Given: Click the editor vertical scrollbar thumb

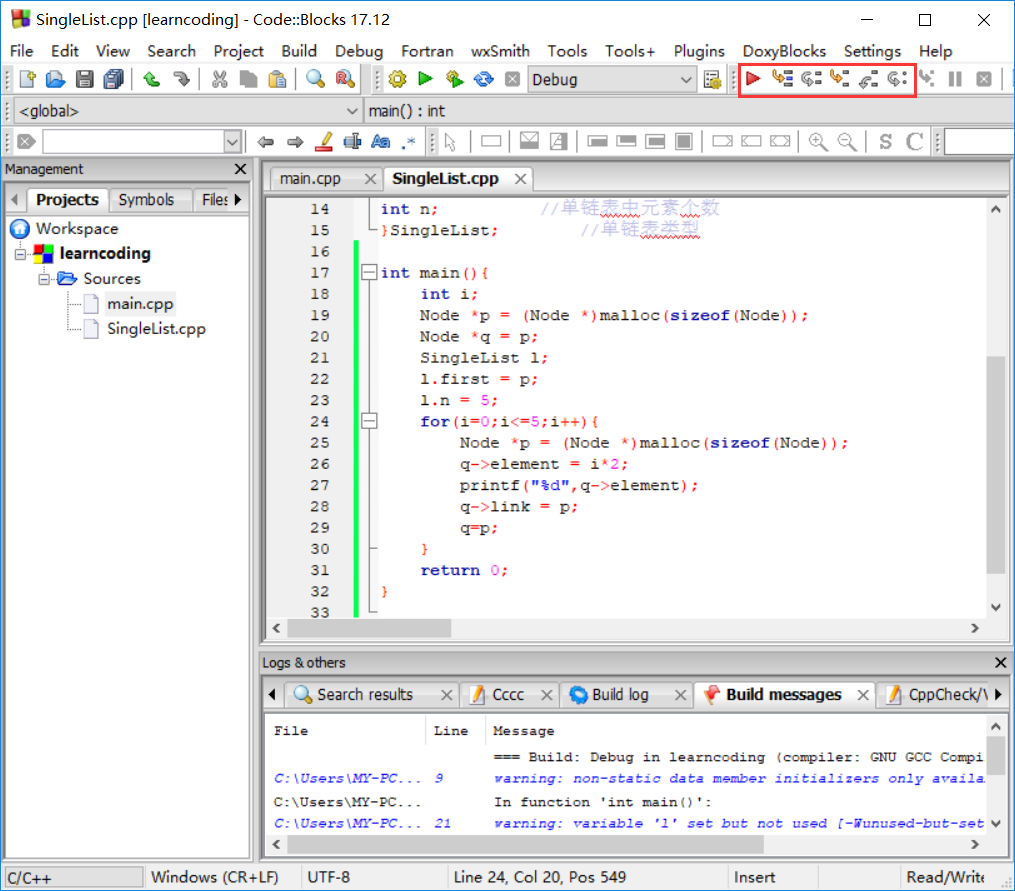Looking at the screenshot, I should (996, 464).
